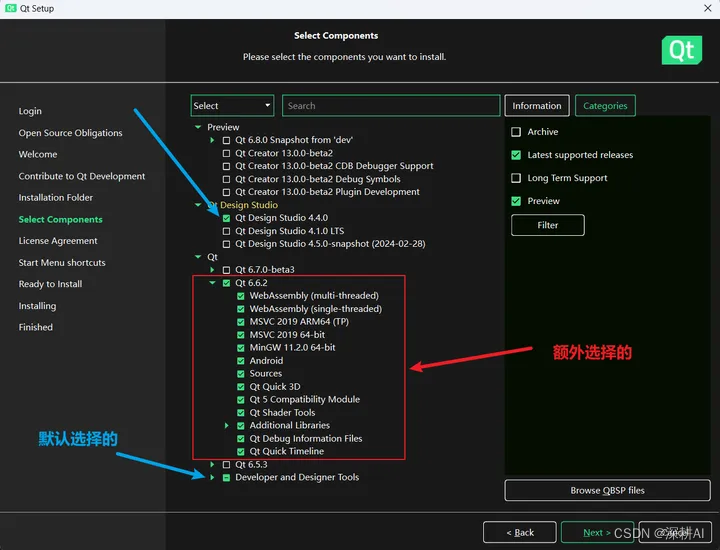Click Browse QBSP files button
Viewport: 720px width, 550px height.
607,490
